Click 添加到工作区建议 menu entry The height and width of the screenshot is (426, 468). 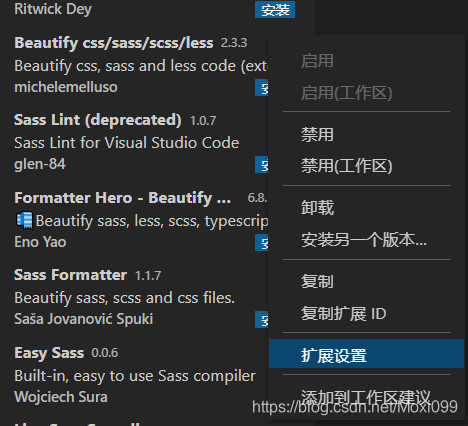tap(366, 397)
